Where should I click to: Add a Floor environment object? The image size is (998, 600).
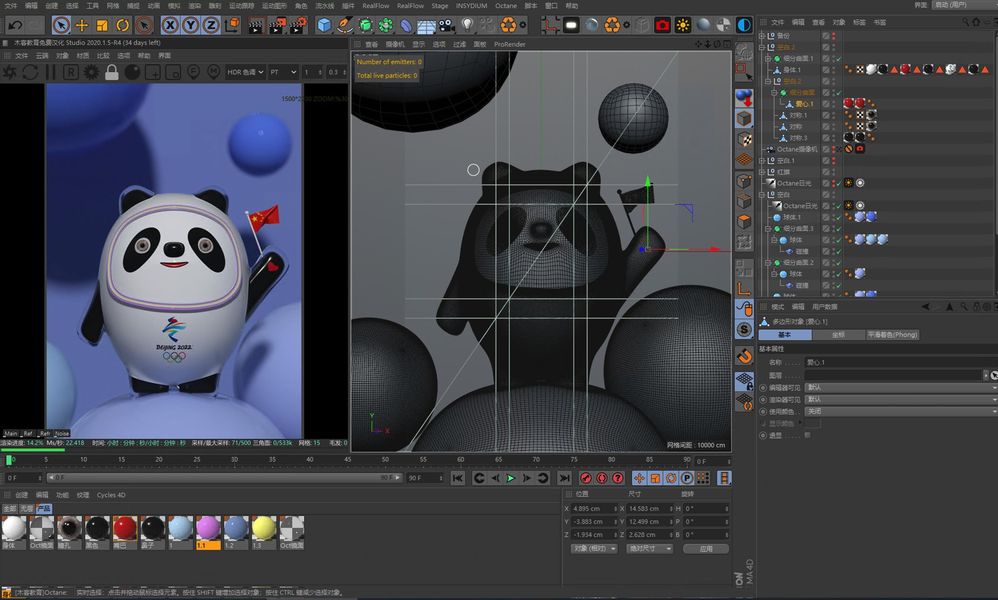[x=426, y=25]
